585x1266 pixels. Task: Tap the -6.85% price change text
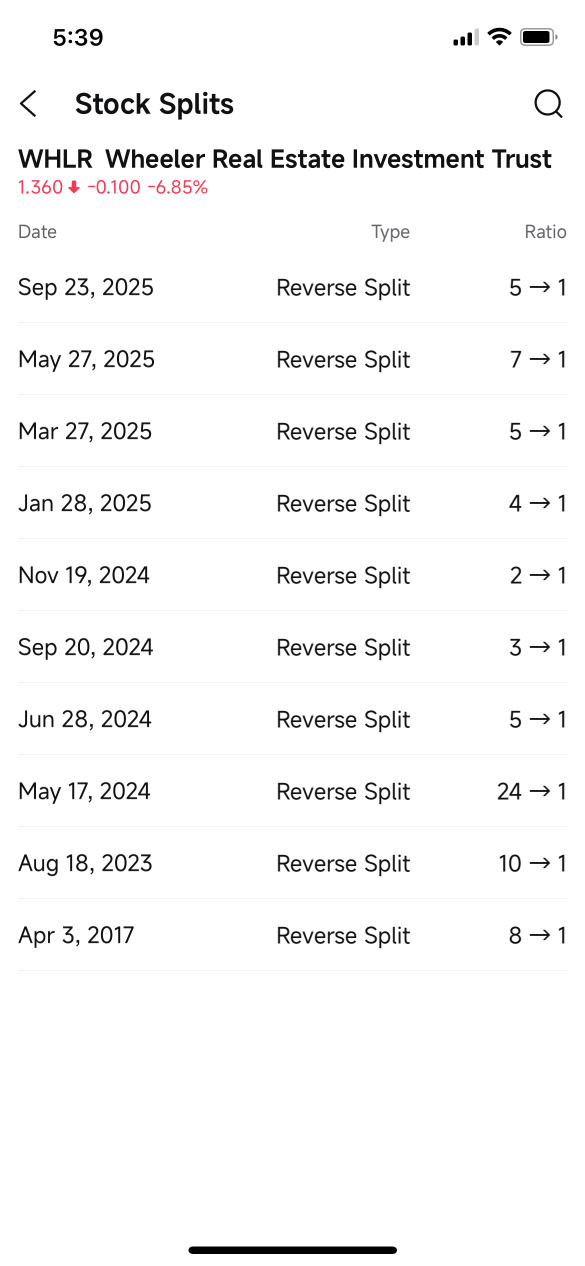pos(178,188)
